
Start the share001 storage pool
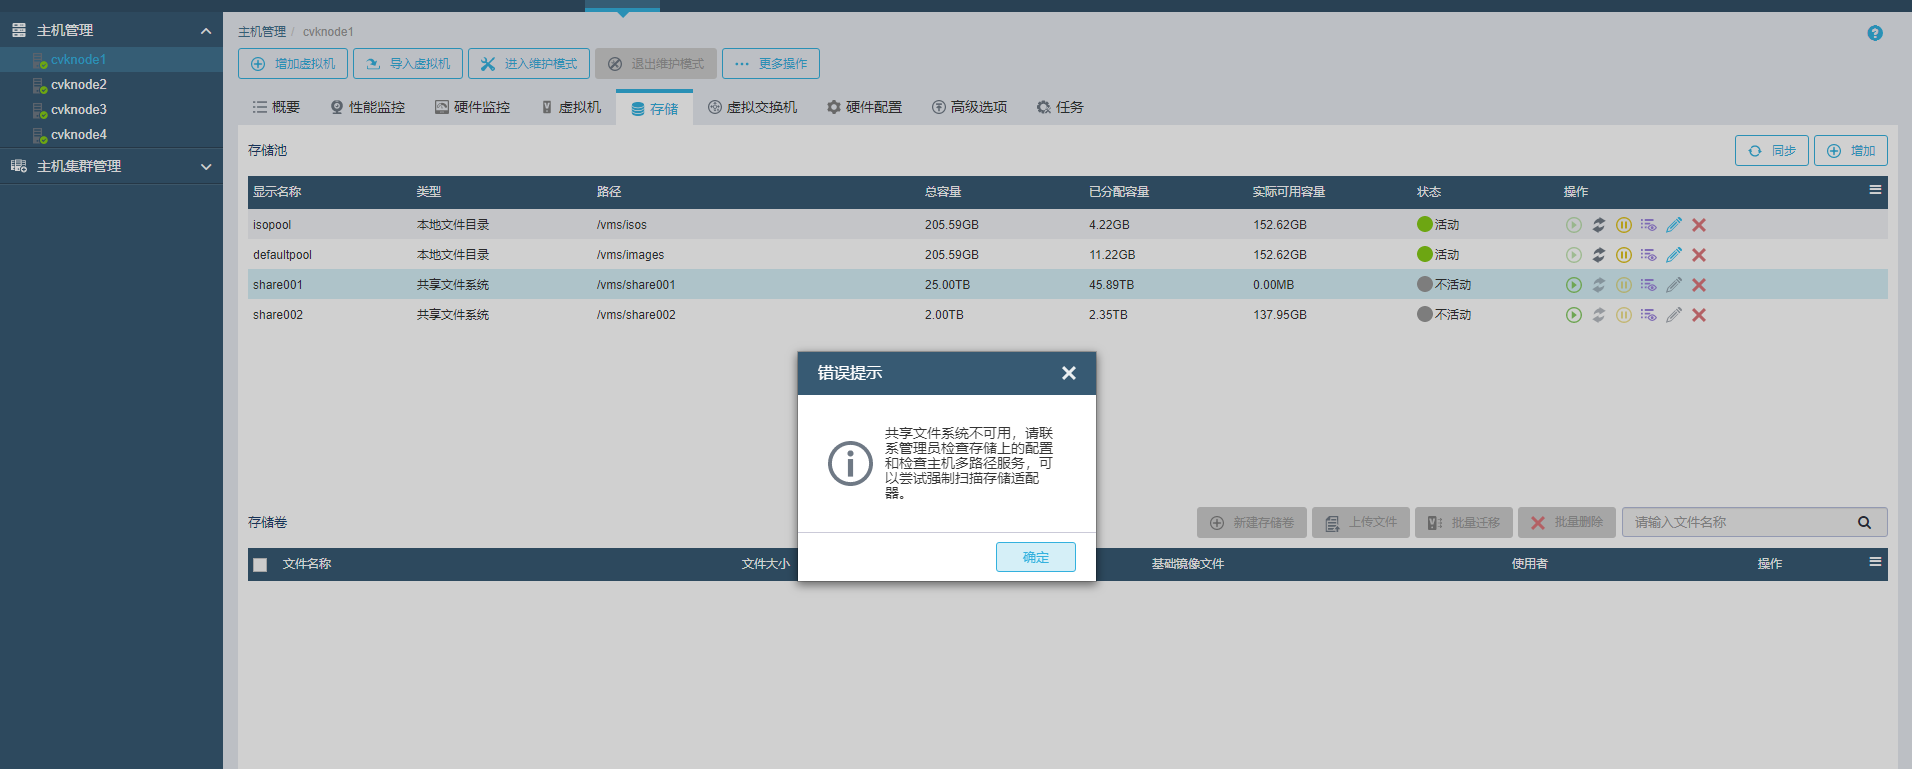click(1573, 285)
